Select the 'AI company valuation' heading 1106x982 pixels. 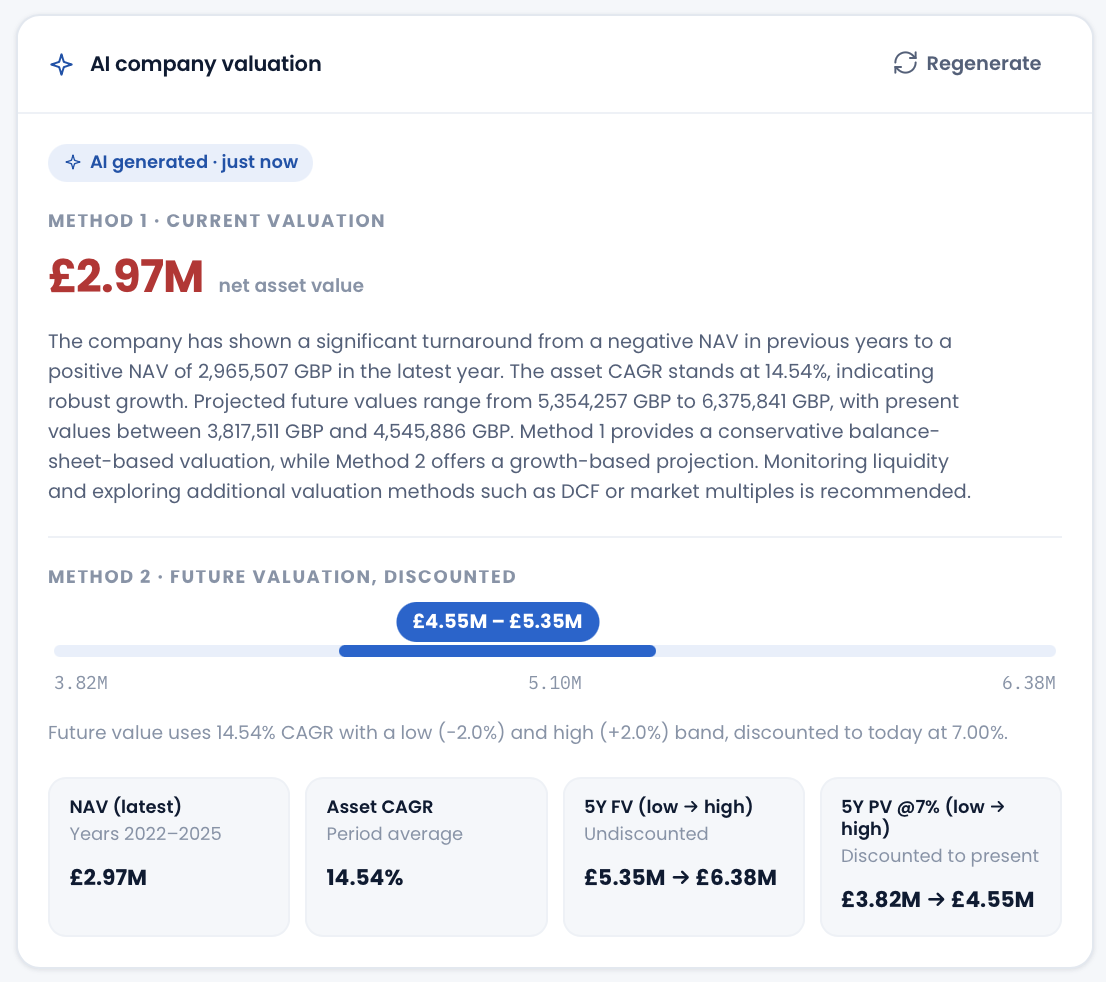[x=205, y=64]
